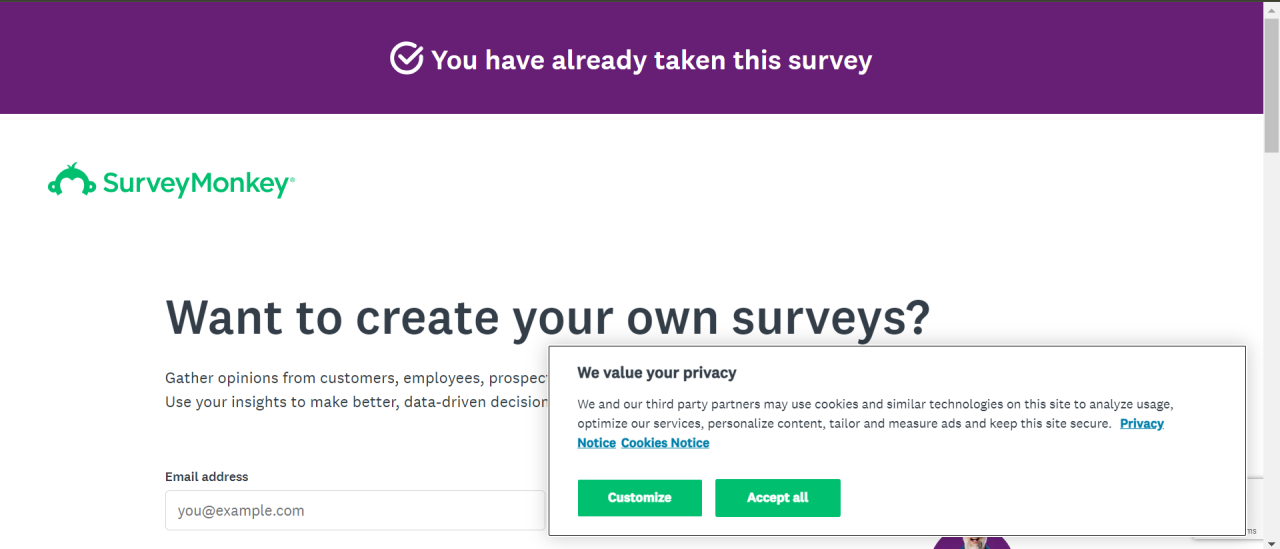
Task: Click the purple circular person illustration
Action: [x=970, y=543]
